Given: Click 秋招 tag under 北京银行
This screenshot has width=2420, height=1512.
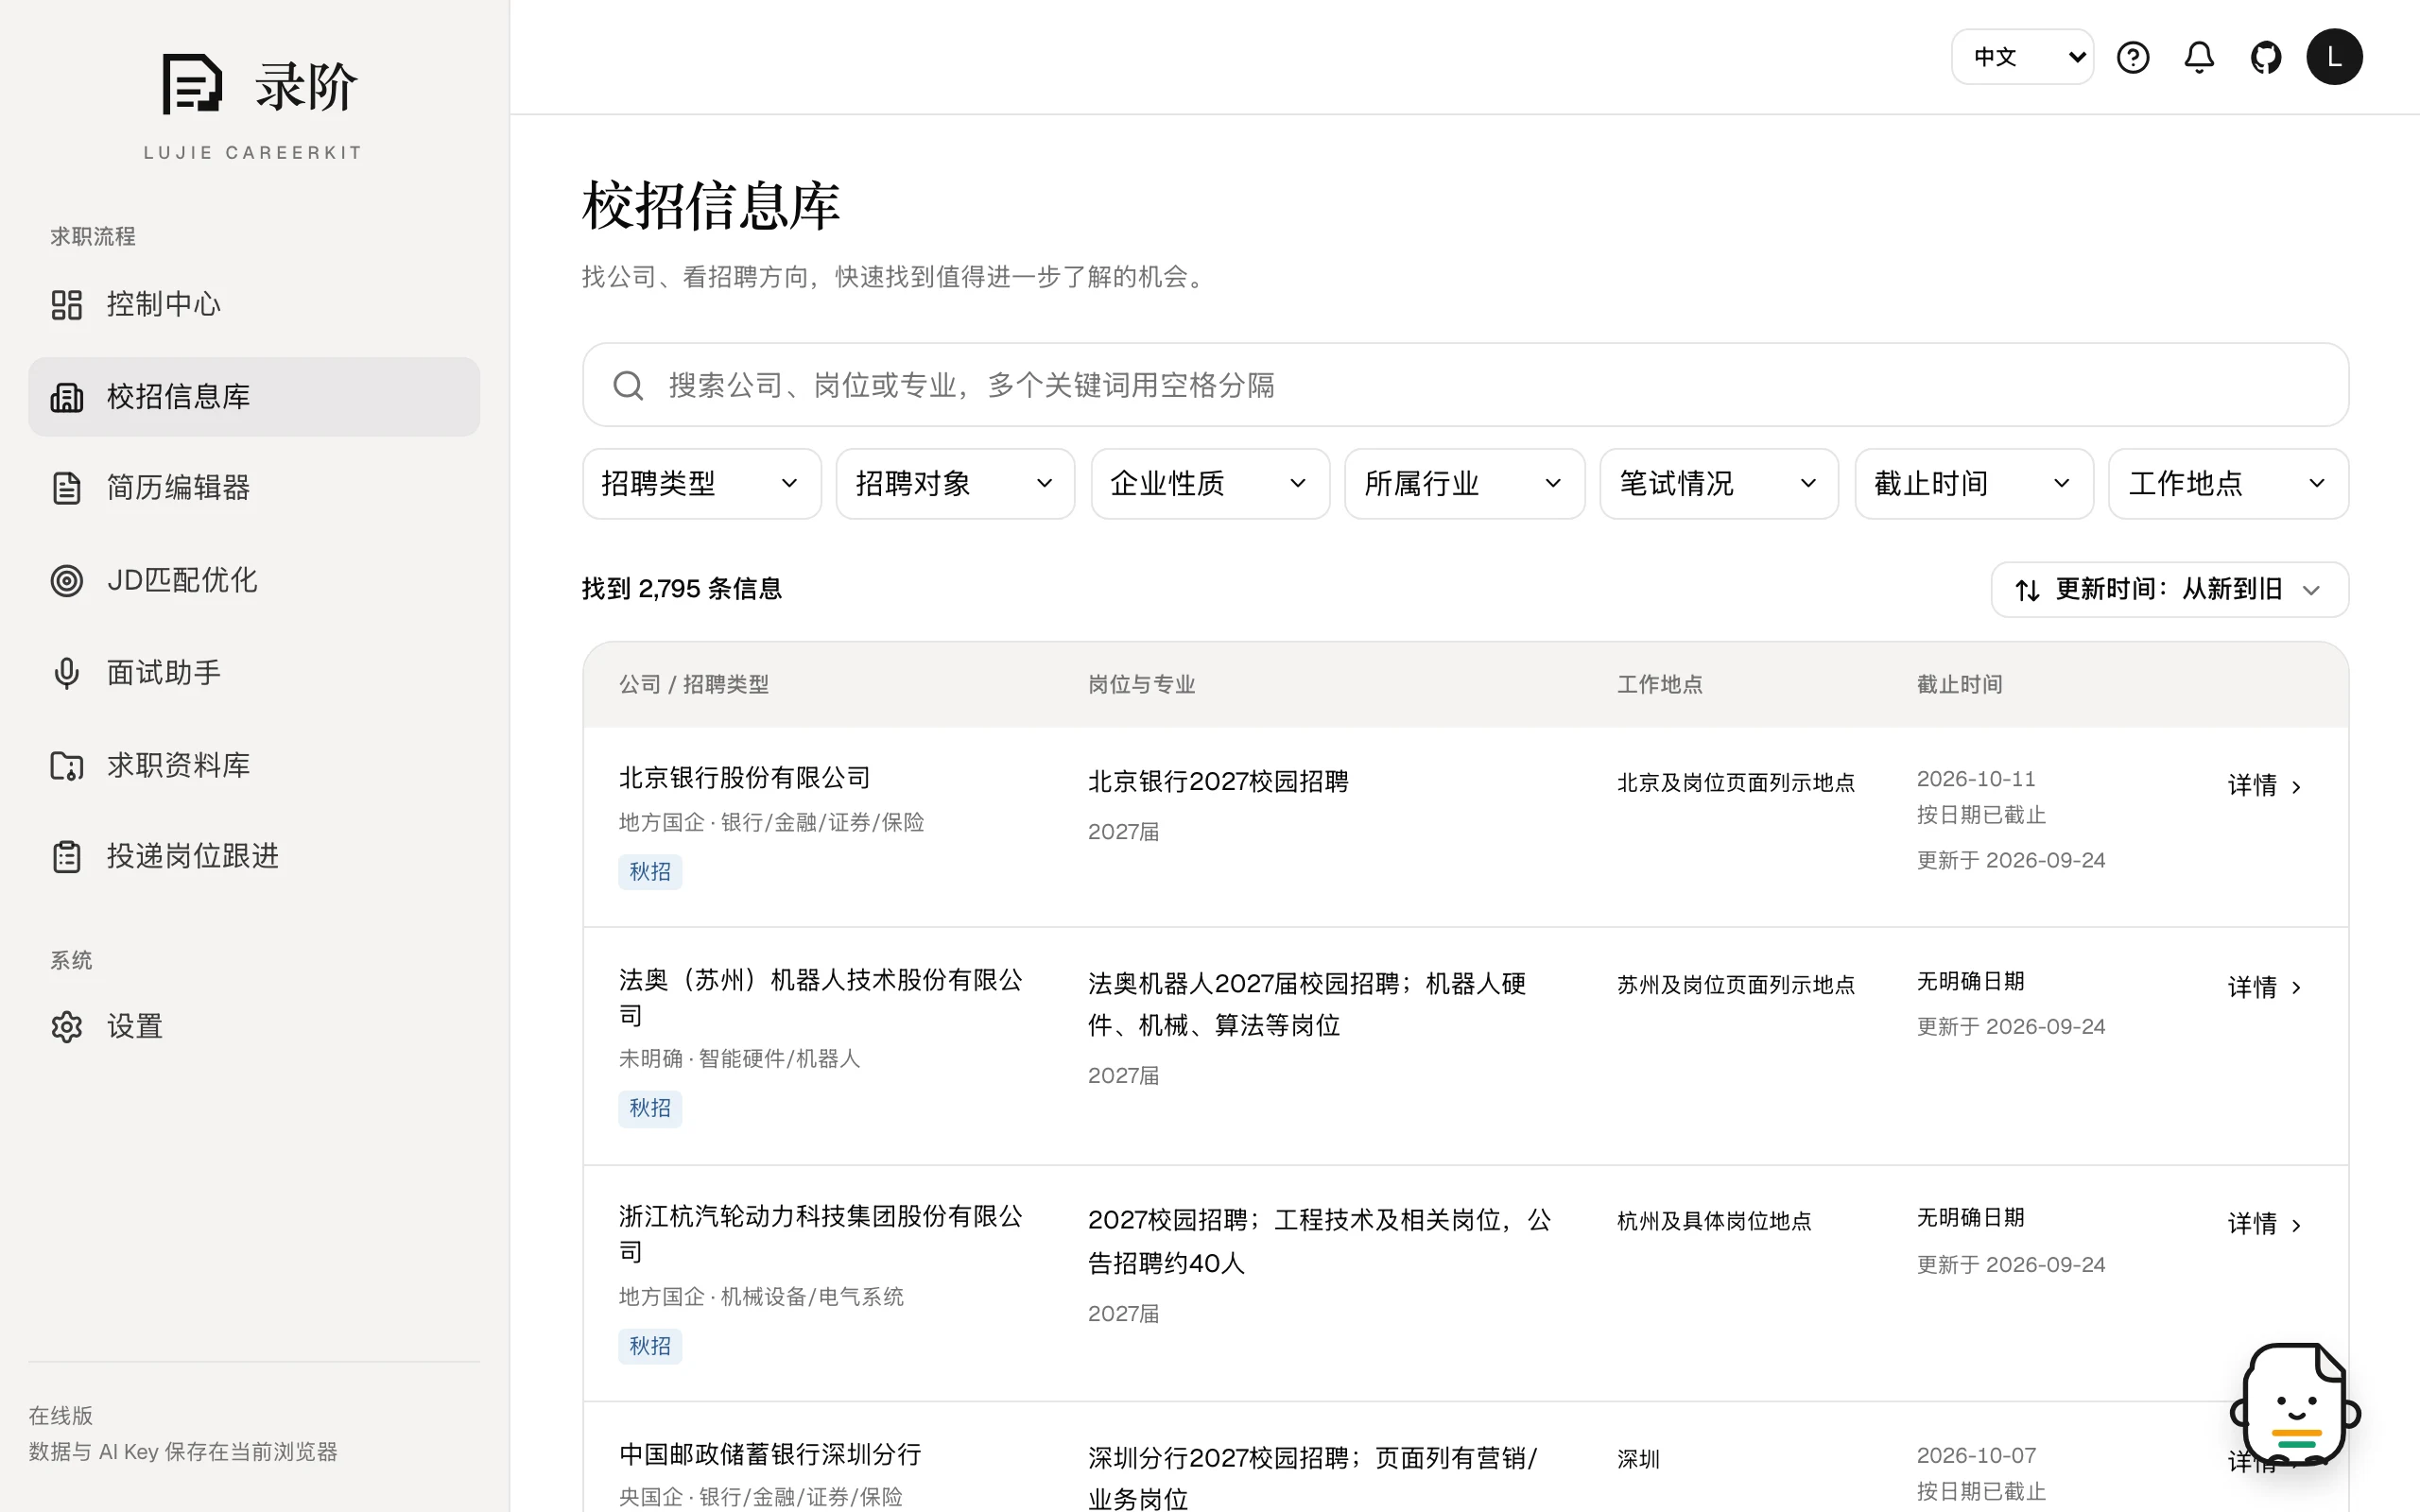Looking at the screenshot, I should click(650, 872).
